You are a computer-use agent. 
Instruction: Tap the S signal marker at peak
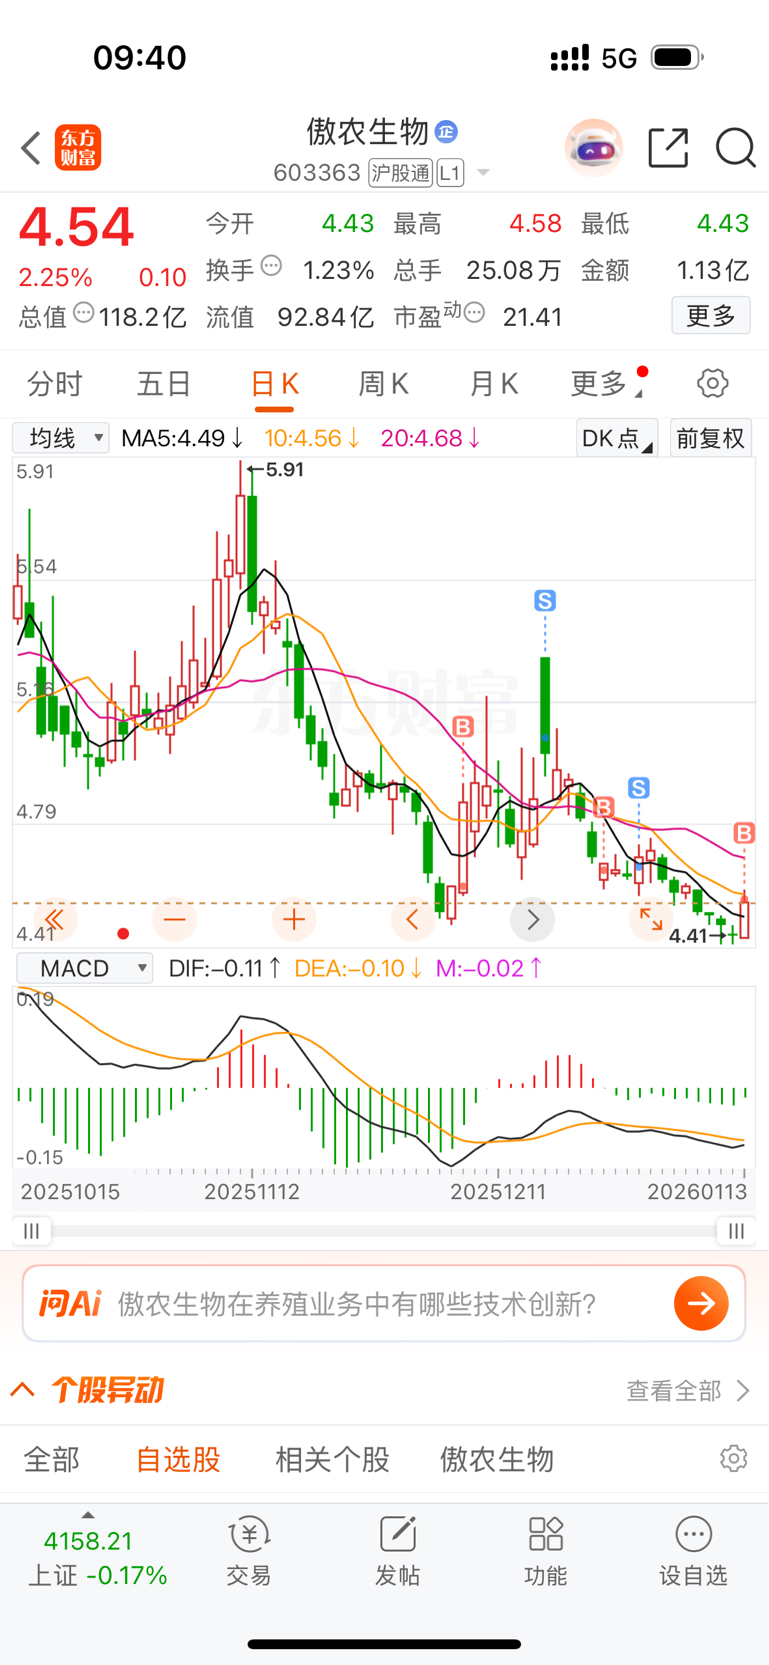click(x=545, y=601)
